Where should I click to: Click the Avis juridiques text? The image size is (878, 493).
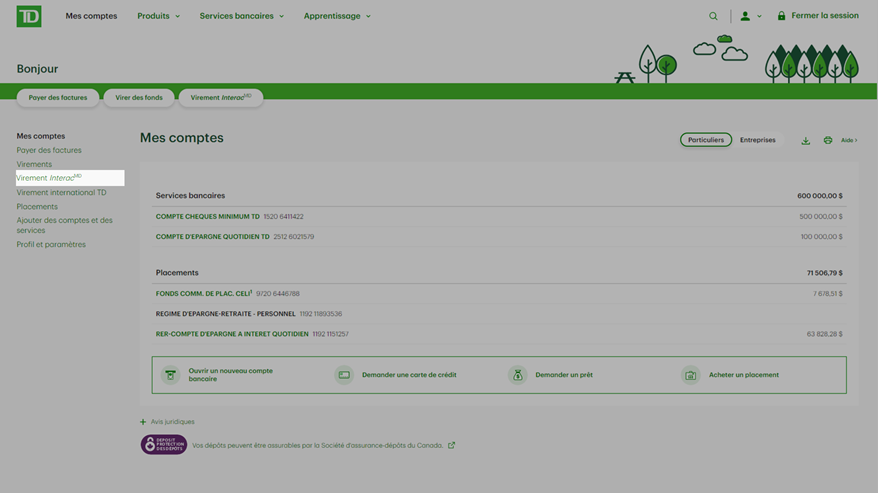tap(172, 422)
